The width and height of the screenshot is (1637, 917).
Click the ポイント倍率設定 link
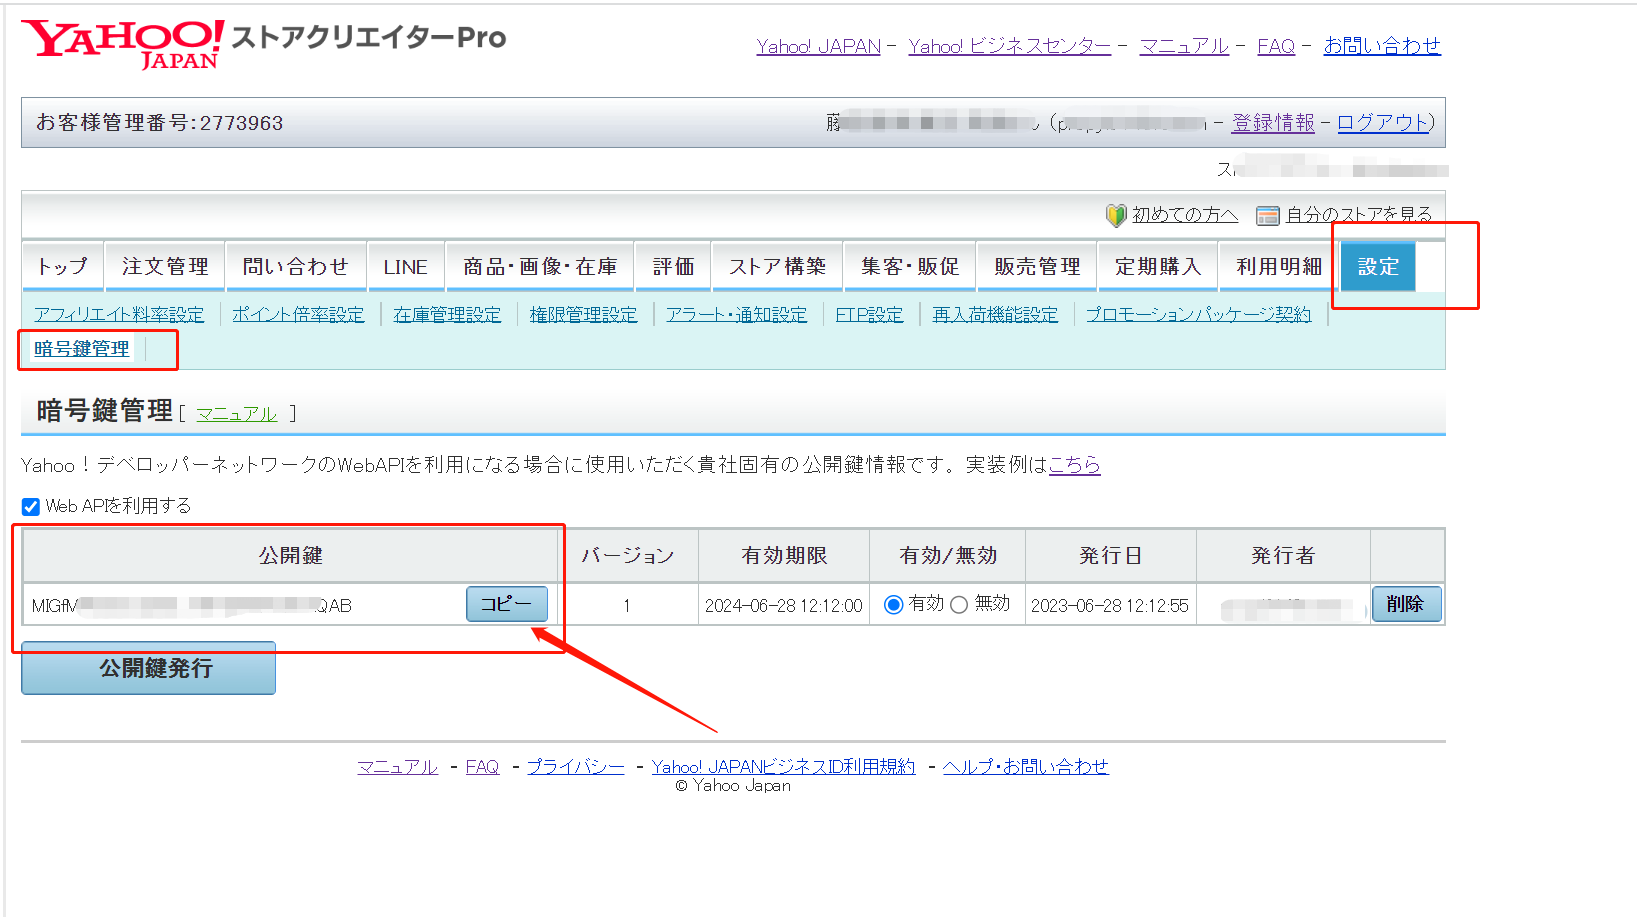[298, 314]
